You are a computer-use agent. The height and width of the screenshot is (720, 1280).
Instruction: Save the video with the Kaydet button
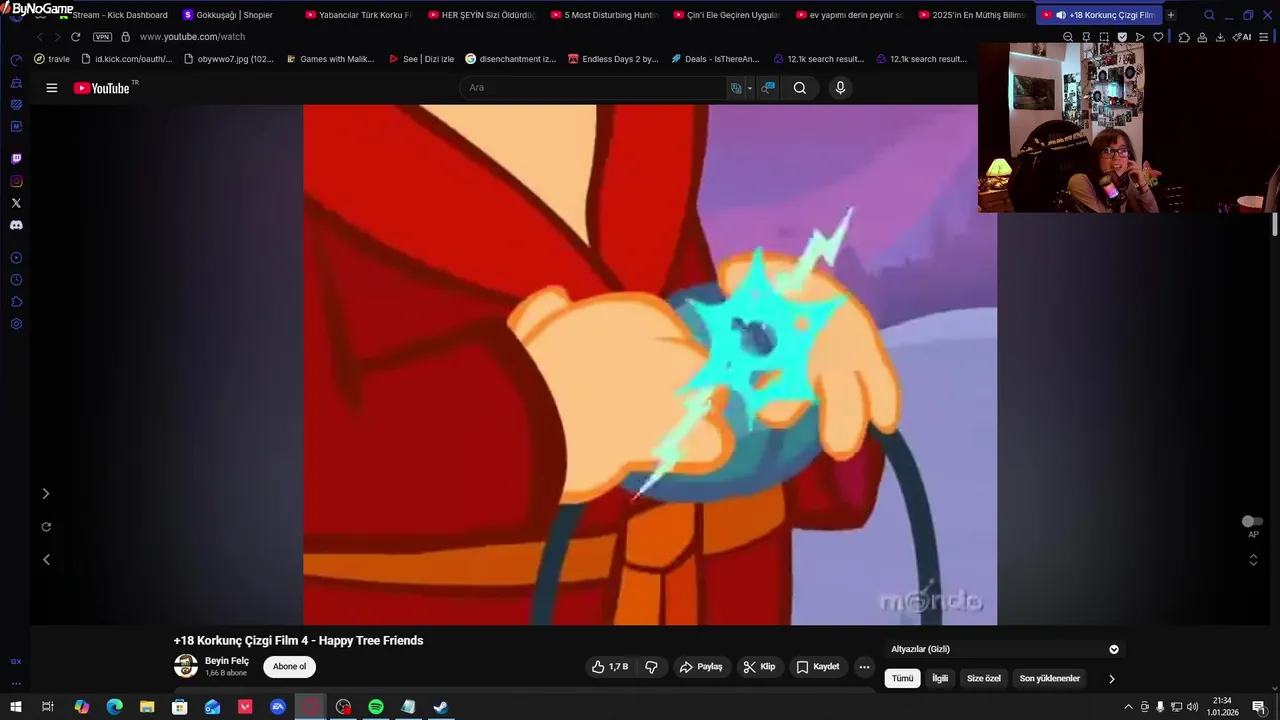818,667
